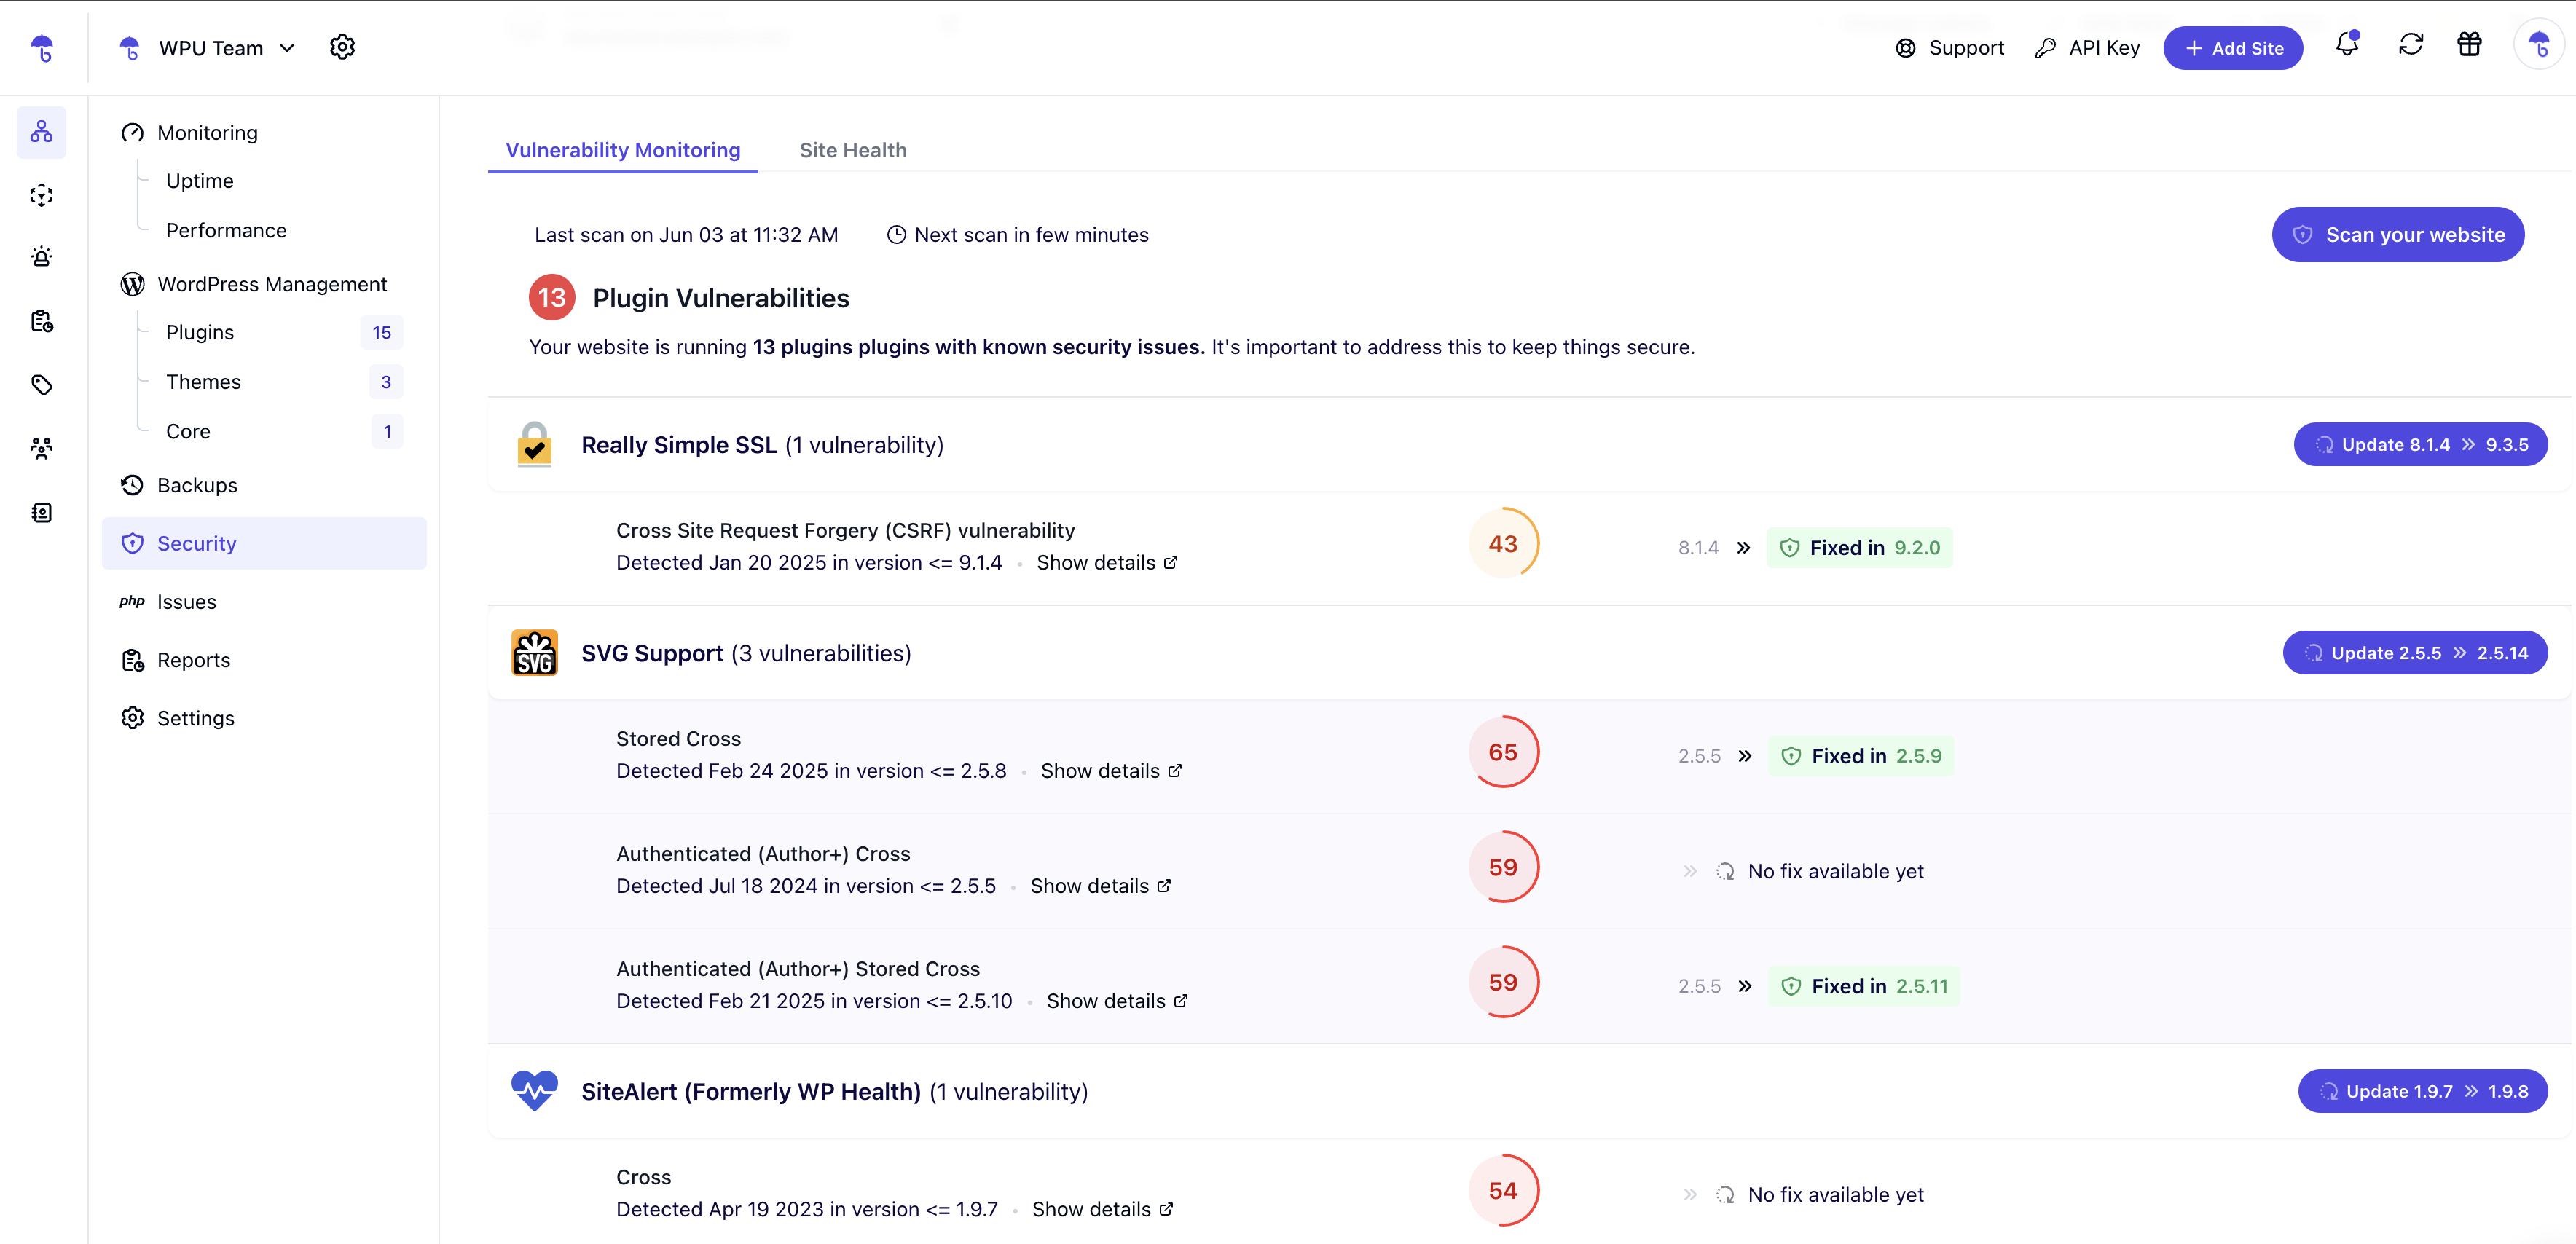The height and width of the screenshot is (1244, 2576).
Task: Open the Core updates item
Action: pos(283,431)
